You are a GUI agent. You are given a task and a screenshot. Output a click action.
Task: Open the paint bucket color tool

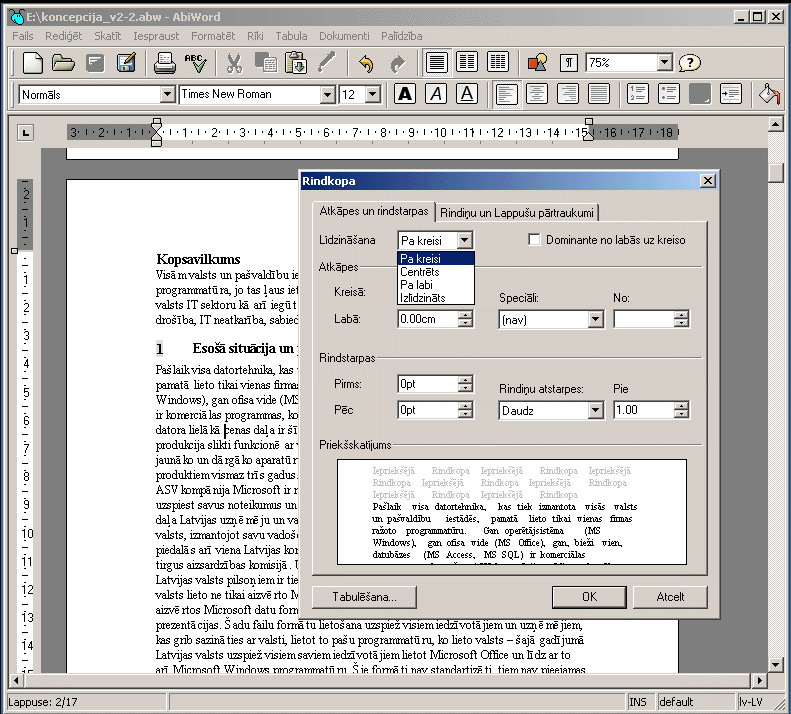point(767,94)
